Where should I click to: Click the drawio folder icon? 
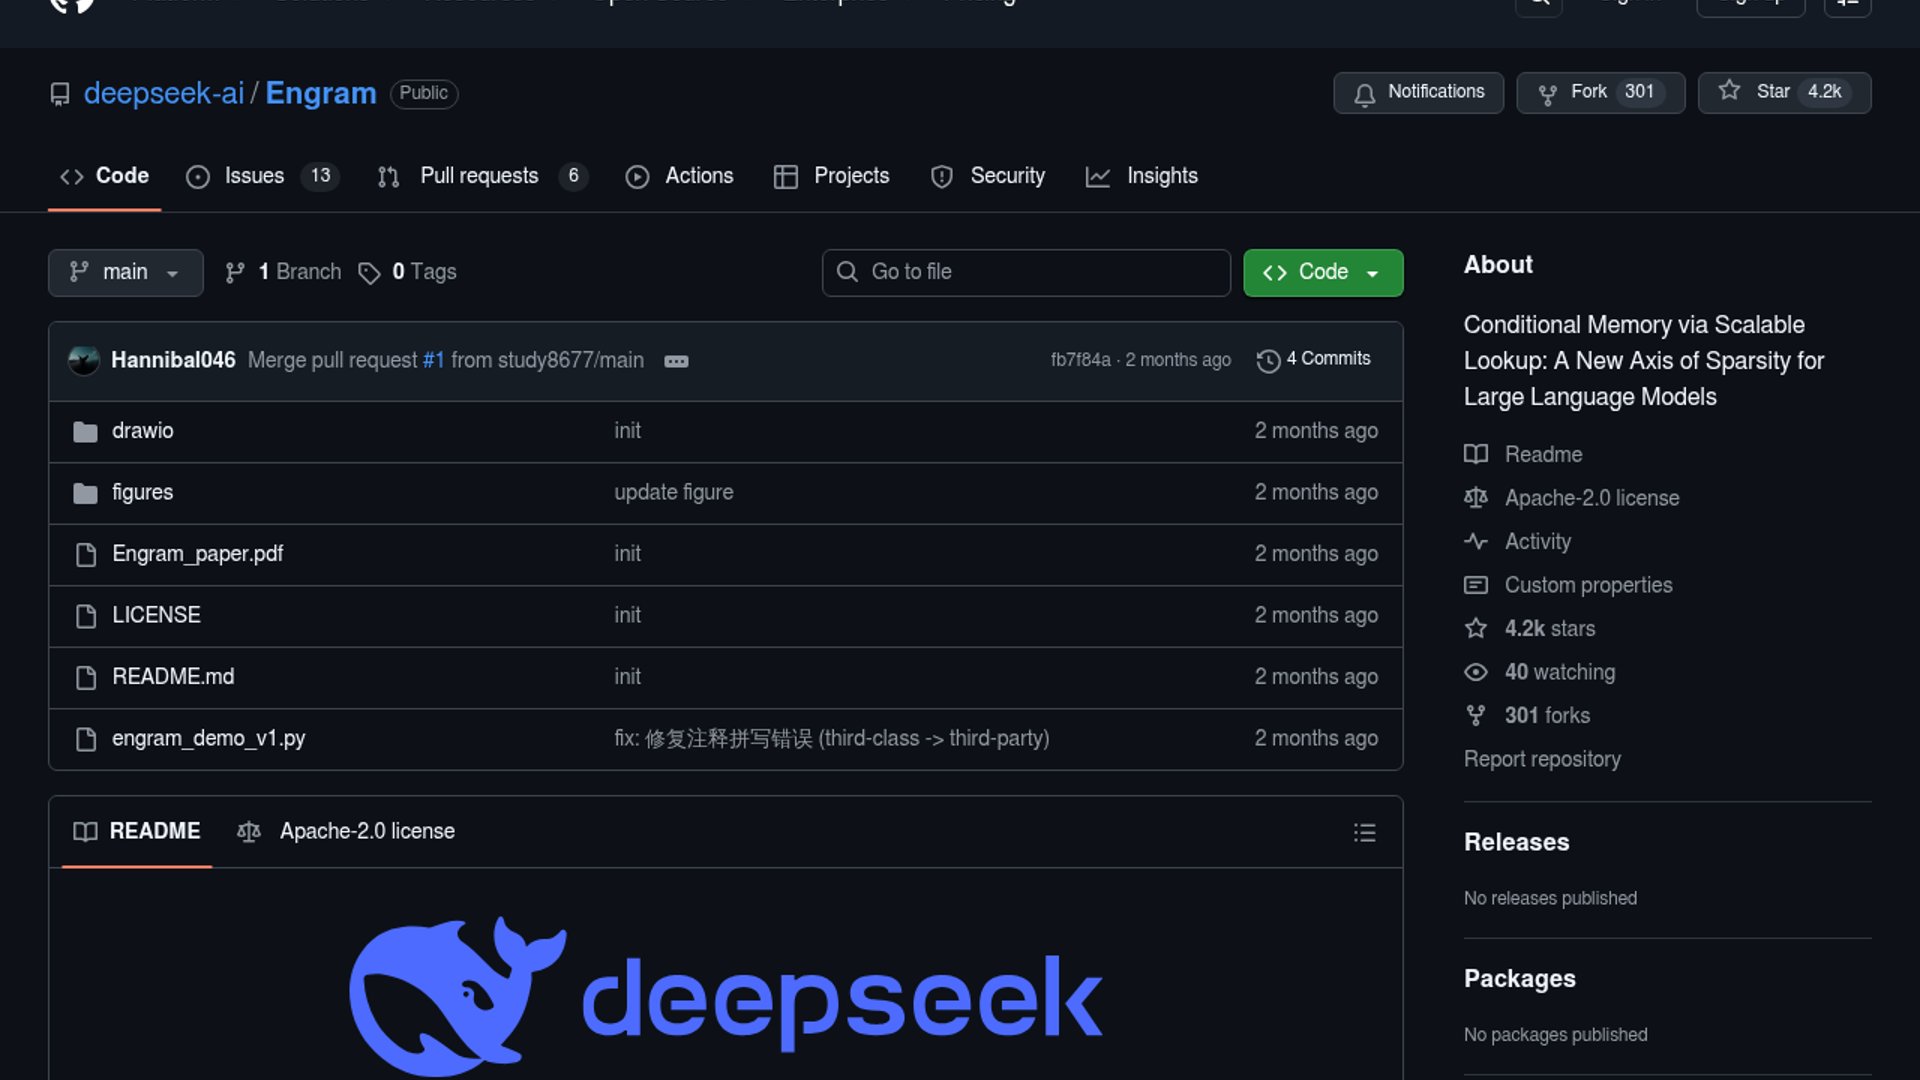coord(86,432)
